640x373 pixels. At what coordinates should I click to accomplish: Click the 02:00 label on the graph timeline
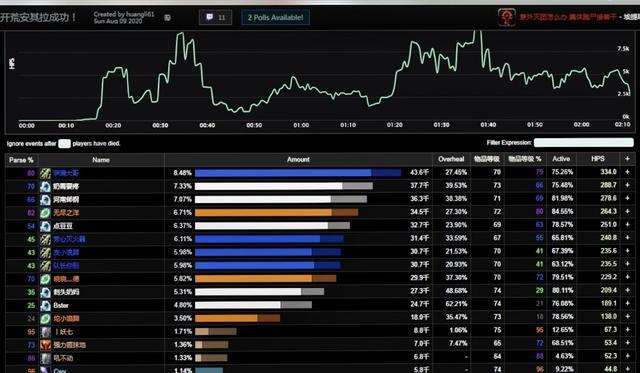click(x=582, y=124)
